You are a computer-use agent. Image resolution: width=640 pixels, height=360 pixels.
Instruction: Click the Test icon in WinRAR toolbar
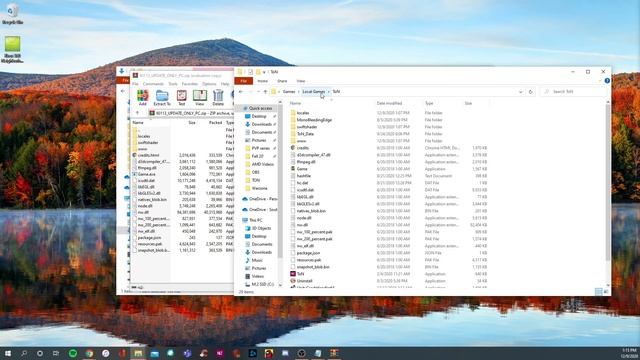182,98
